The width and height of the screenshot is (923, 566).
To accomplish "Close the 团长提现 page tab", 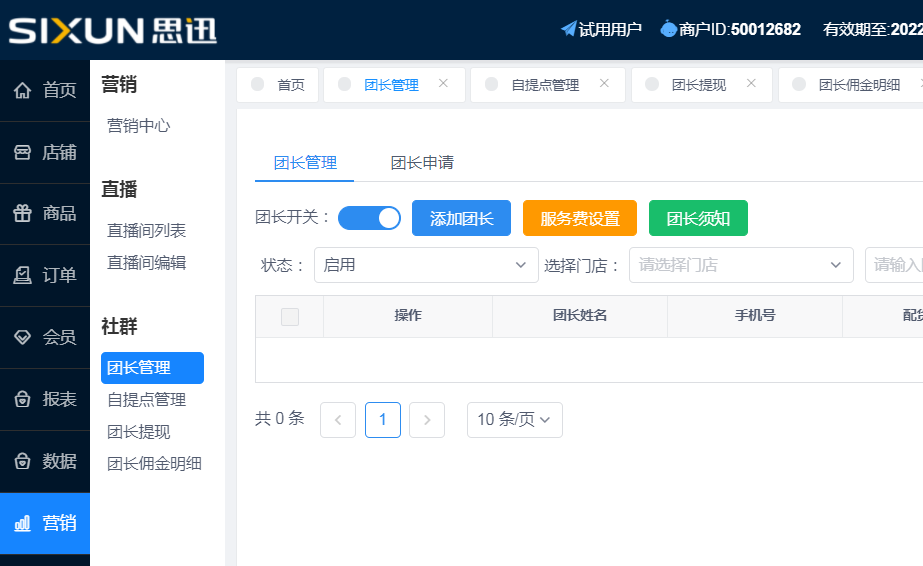I will (751, 84).
